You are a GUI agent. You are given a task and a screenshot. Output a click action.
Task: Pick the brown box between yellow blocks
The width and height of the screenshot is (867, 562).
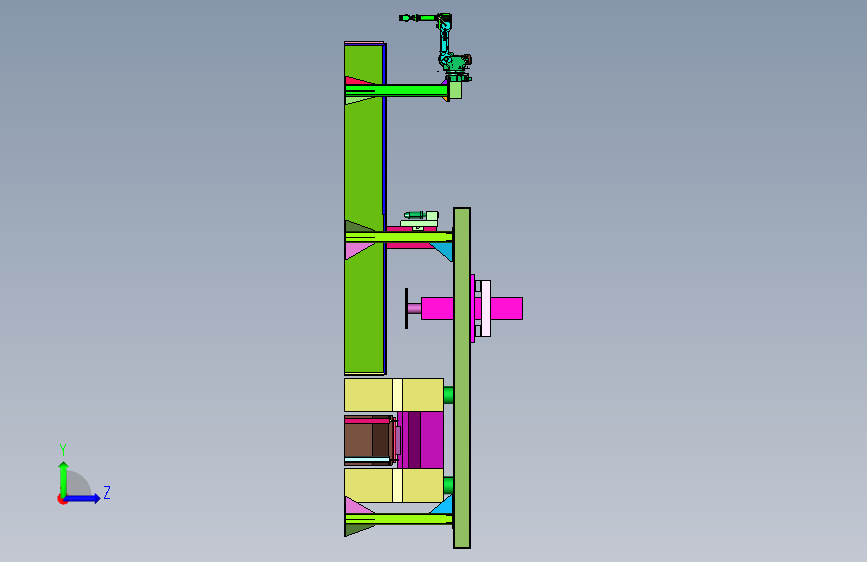click(367, 440)
